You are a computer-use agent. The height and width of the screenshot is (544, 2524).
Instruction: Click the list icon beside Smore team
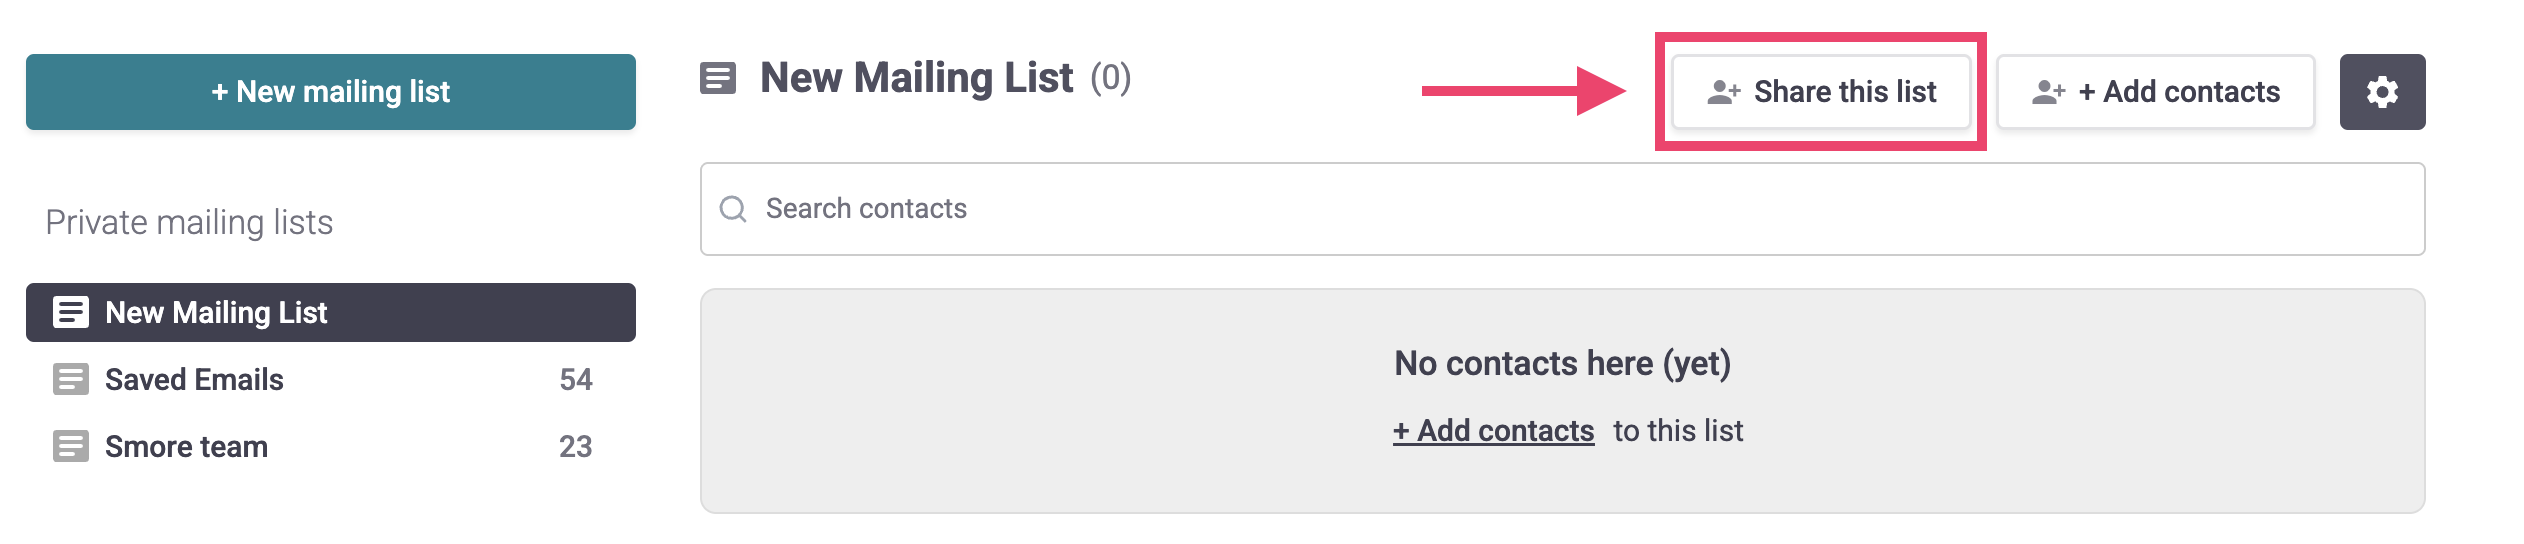click(x=71, y=446)
